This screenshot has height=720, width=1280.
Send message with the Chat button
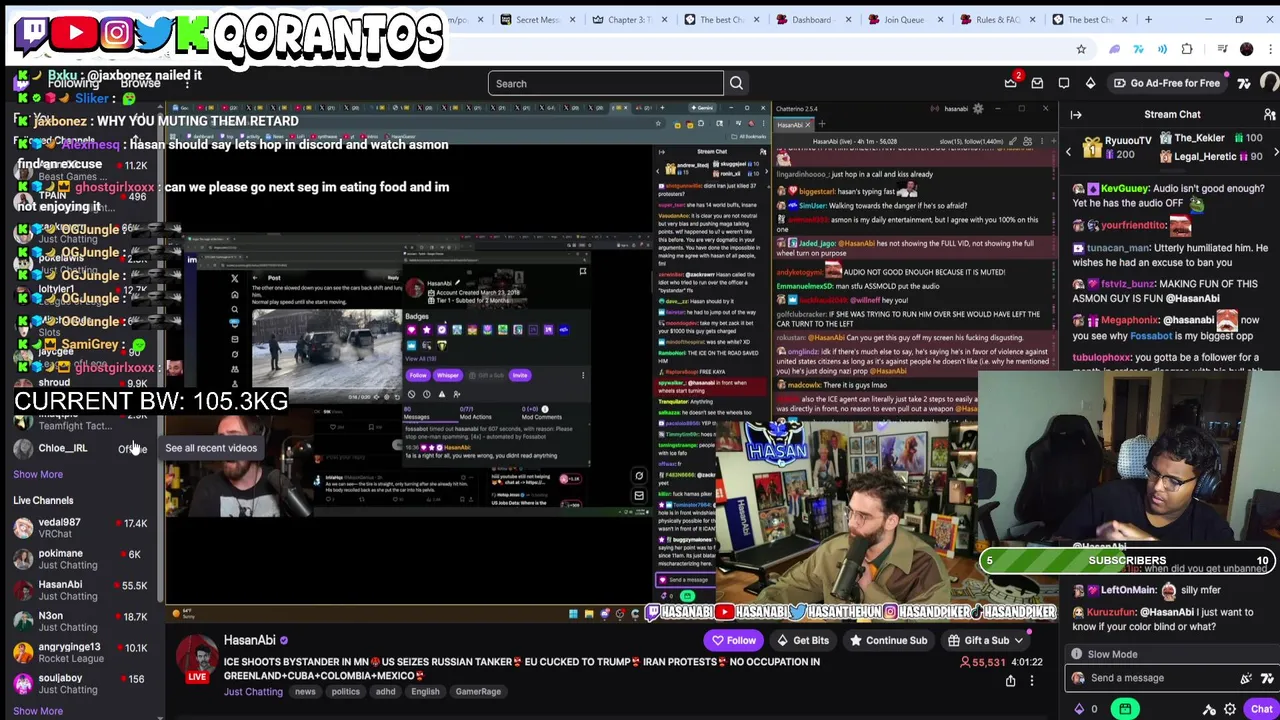1261,709
